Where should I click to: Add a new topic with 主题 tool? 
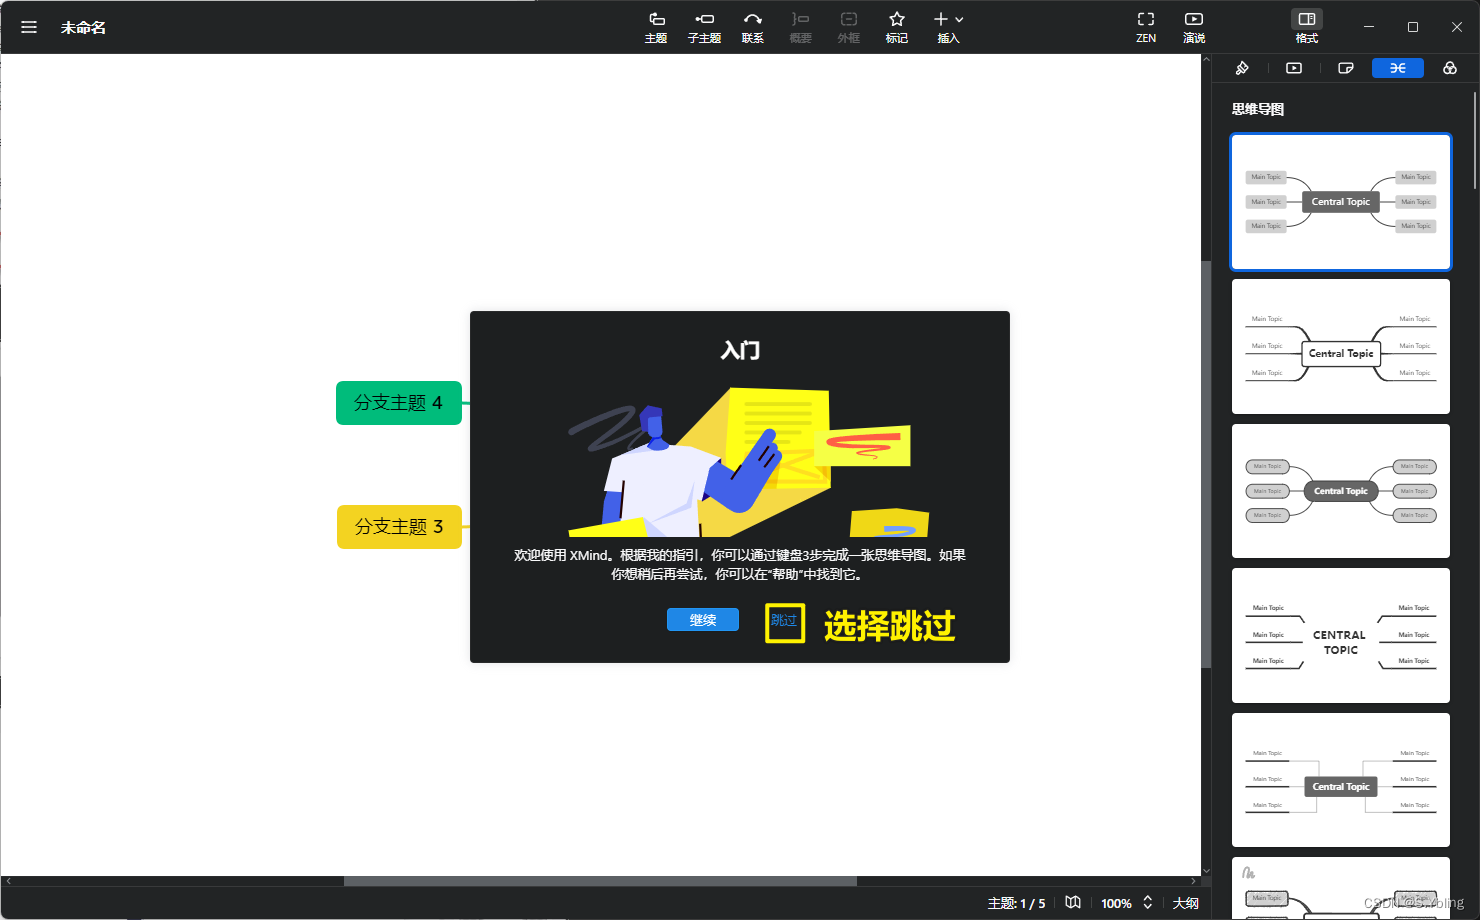(x=656, y=27)
